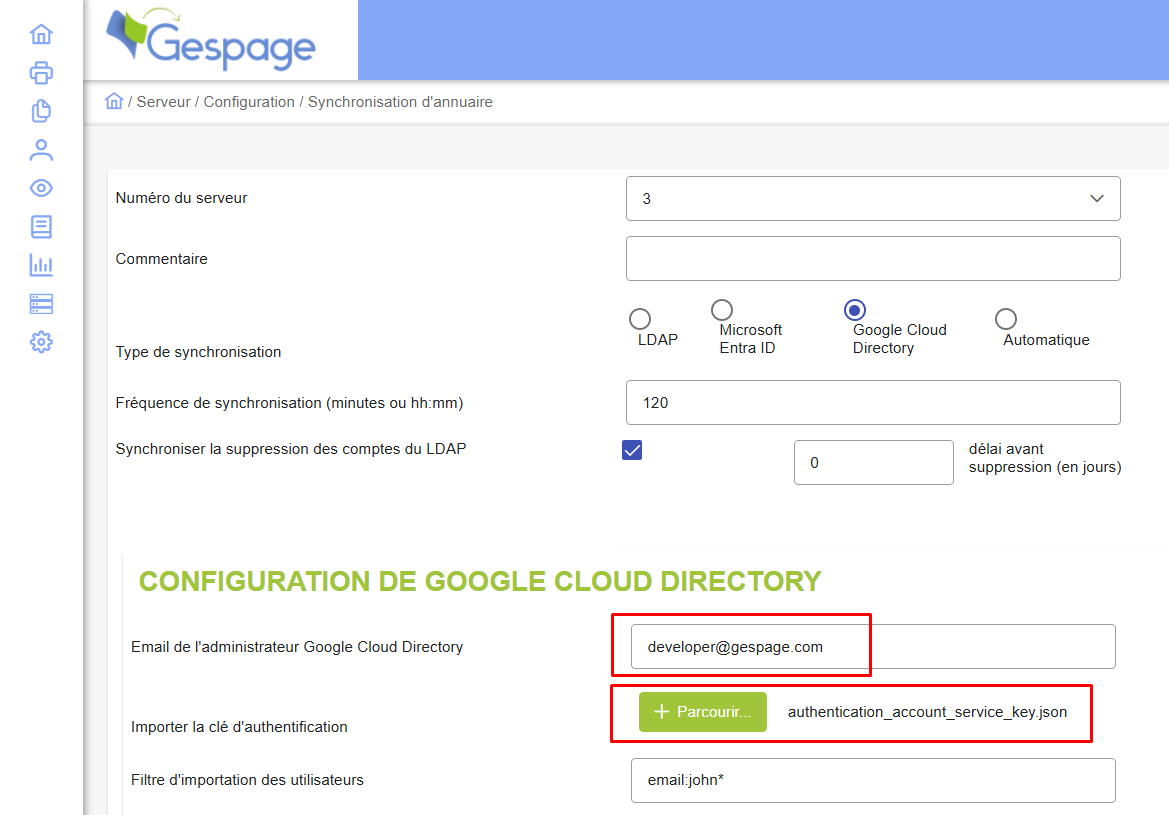
Task: Open the Documents copy icon in the sidebar
Action: tap(41, 111)
